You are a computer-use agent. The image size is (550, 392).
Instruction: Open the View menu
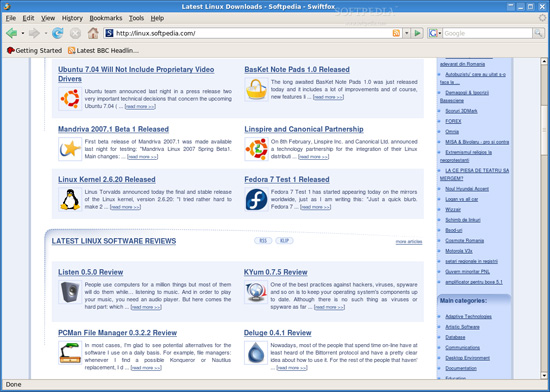(x=48, y=18)
